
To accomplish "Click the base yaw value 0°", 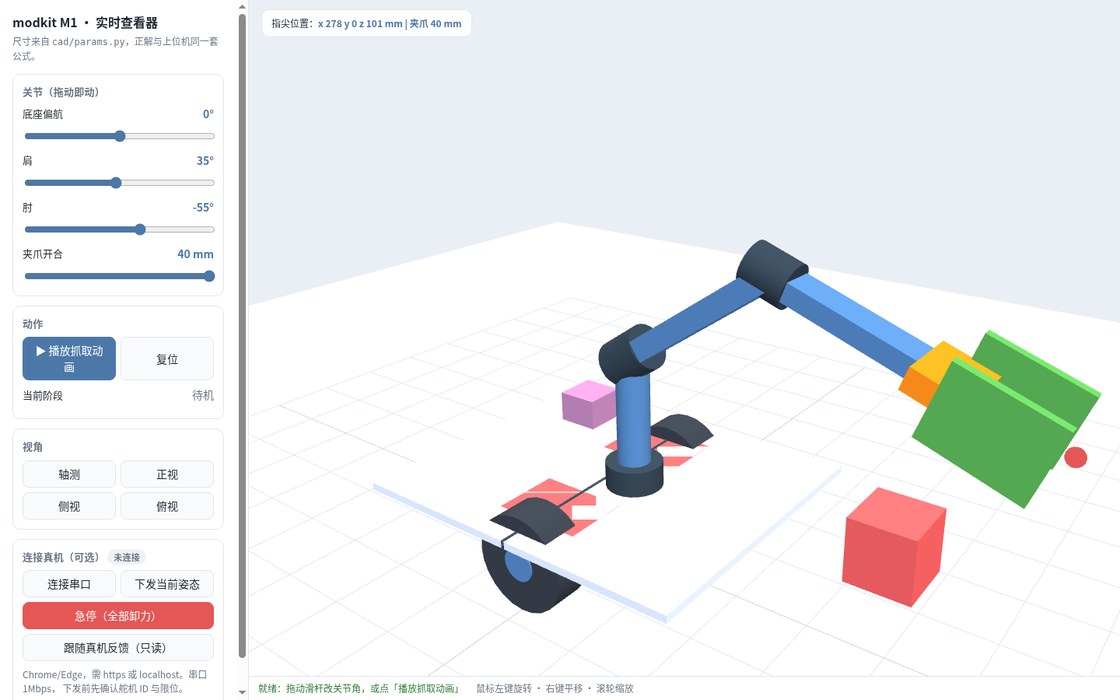I will tap(208, 114).
